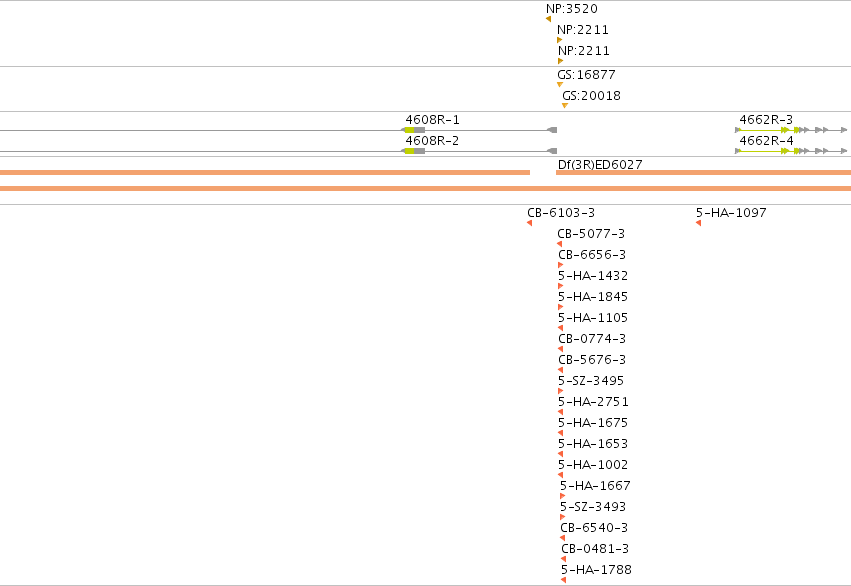The image size is (851, 586).
Task: Click the red triangle under CB-5077-3
Action: point(560,244)
